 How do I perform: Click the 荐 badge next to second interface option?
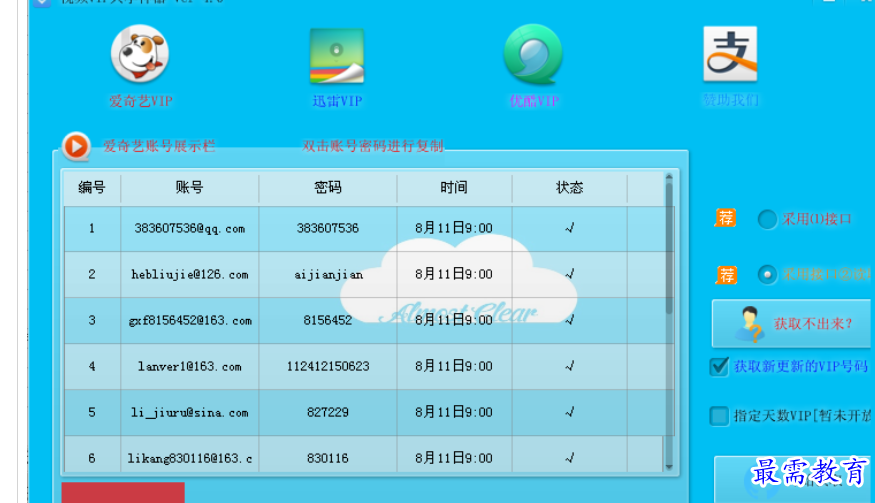coord(727,275)
